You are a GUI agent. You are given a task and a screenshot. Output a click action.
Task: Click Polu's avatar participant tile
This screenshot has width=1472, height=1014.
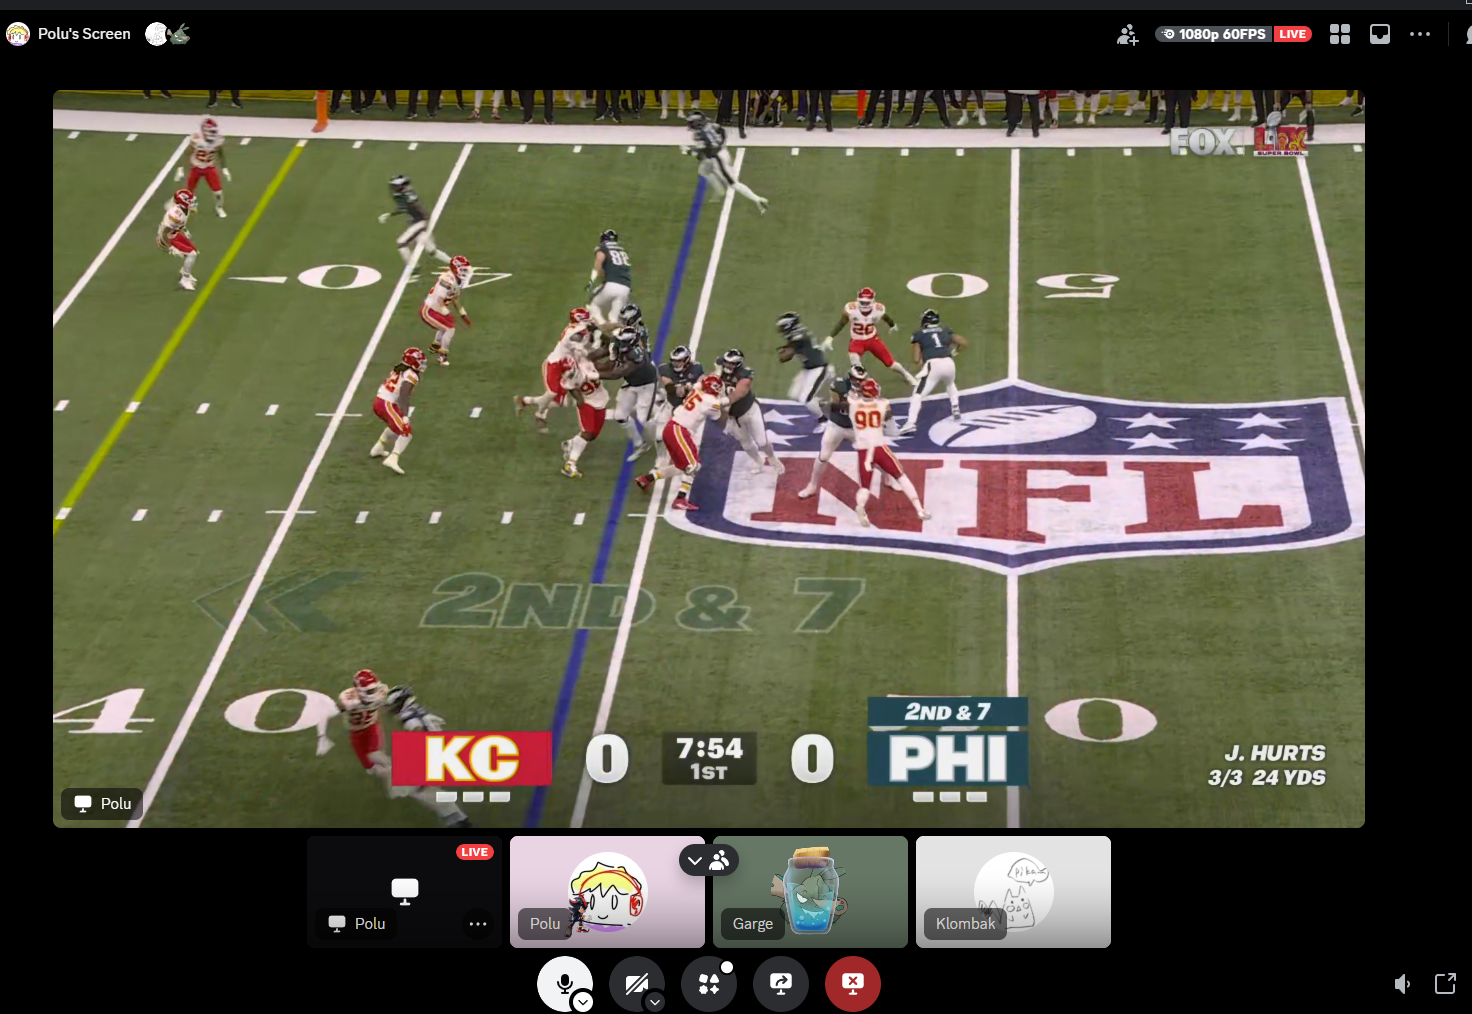[x=607, y=892]
